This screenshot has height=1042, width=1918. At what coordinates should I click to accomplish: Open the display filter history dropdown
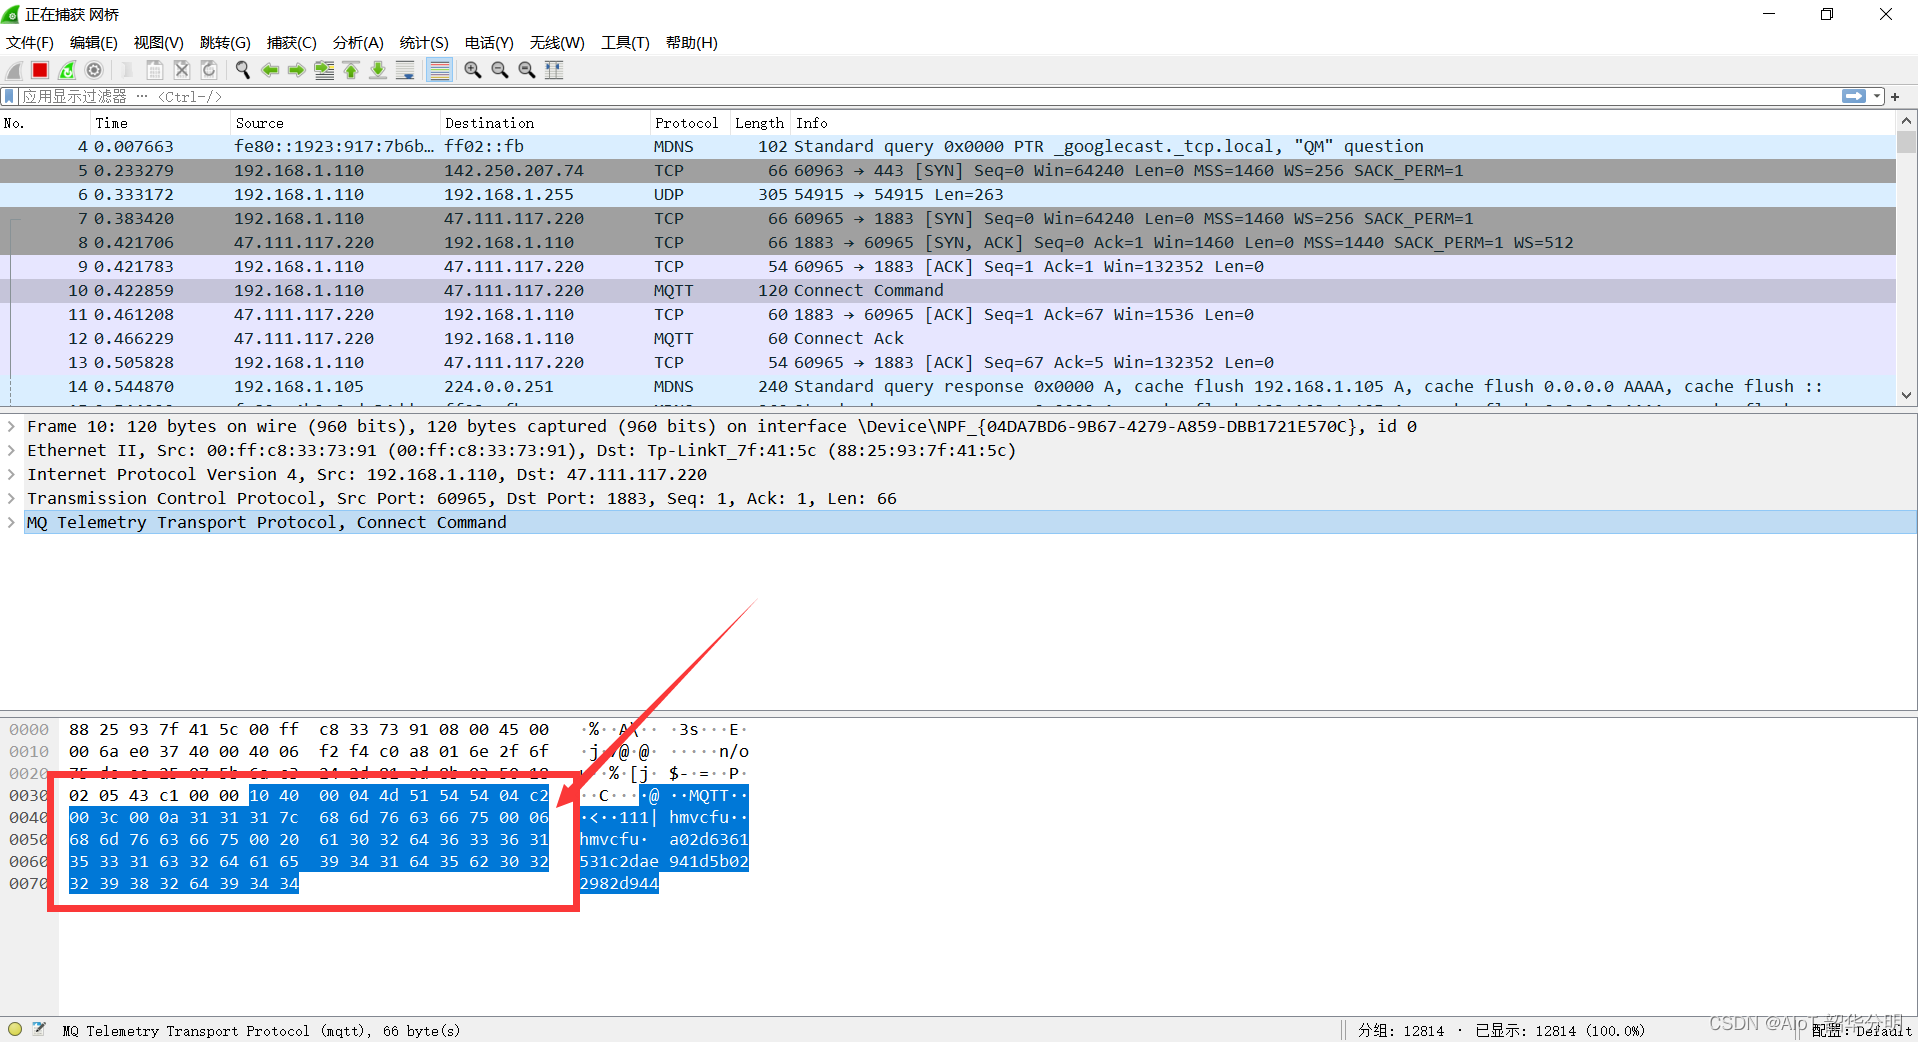tap(1877, 97)
